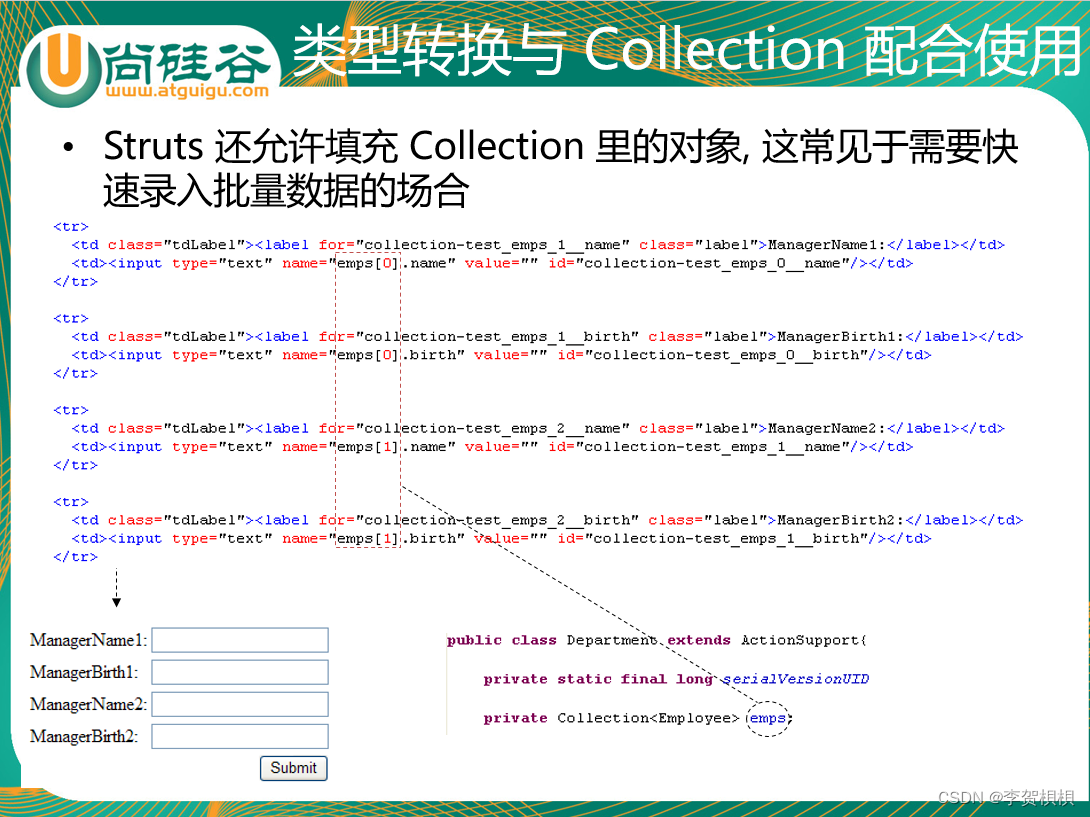The width and height of the screenshot is (1090, 817).
Task: Click 'ActionSupport{' in Java code
Action: pos(804,640)
